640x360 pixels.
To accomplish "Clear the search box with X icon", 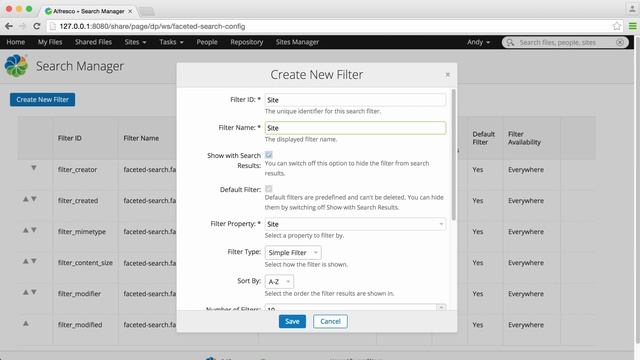I will (x=620, y=42).
